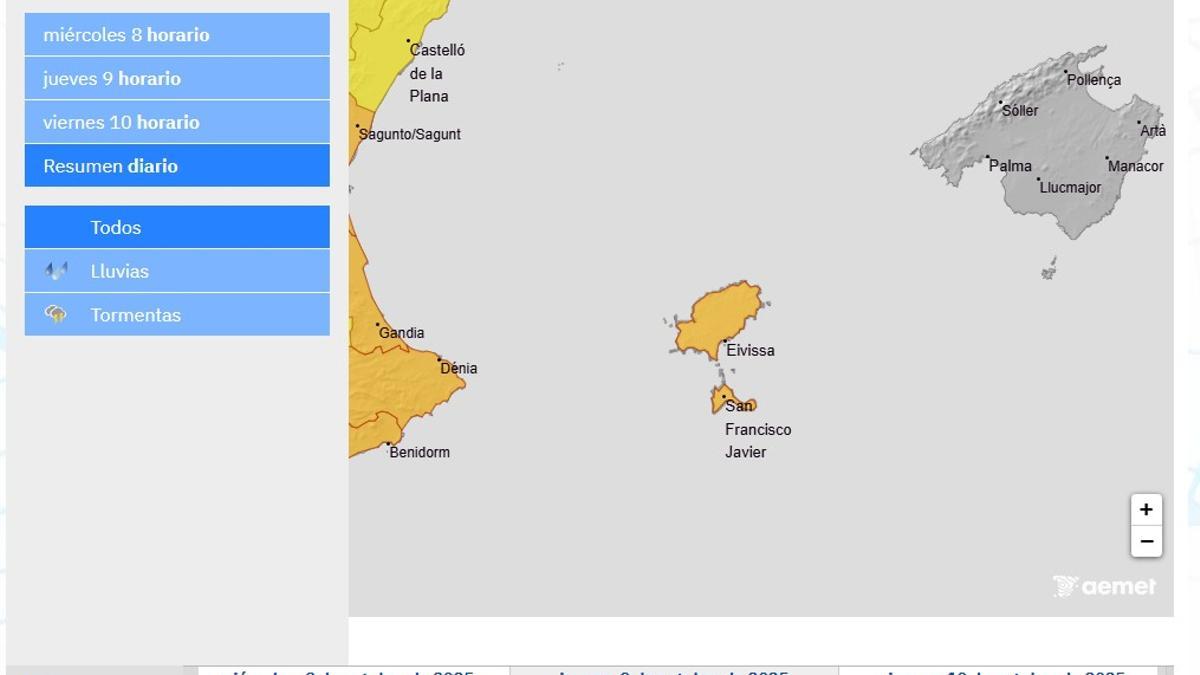The width and height of the screenshot is (1200, 675).
Task: Click the zoom out minus icon
Action: pos(1146,541)
